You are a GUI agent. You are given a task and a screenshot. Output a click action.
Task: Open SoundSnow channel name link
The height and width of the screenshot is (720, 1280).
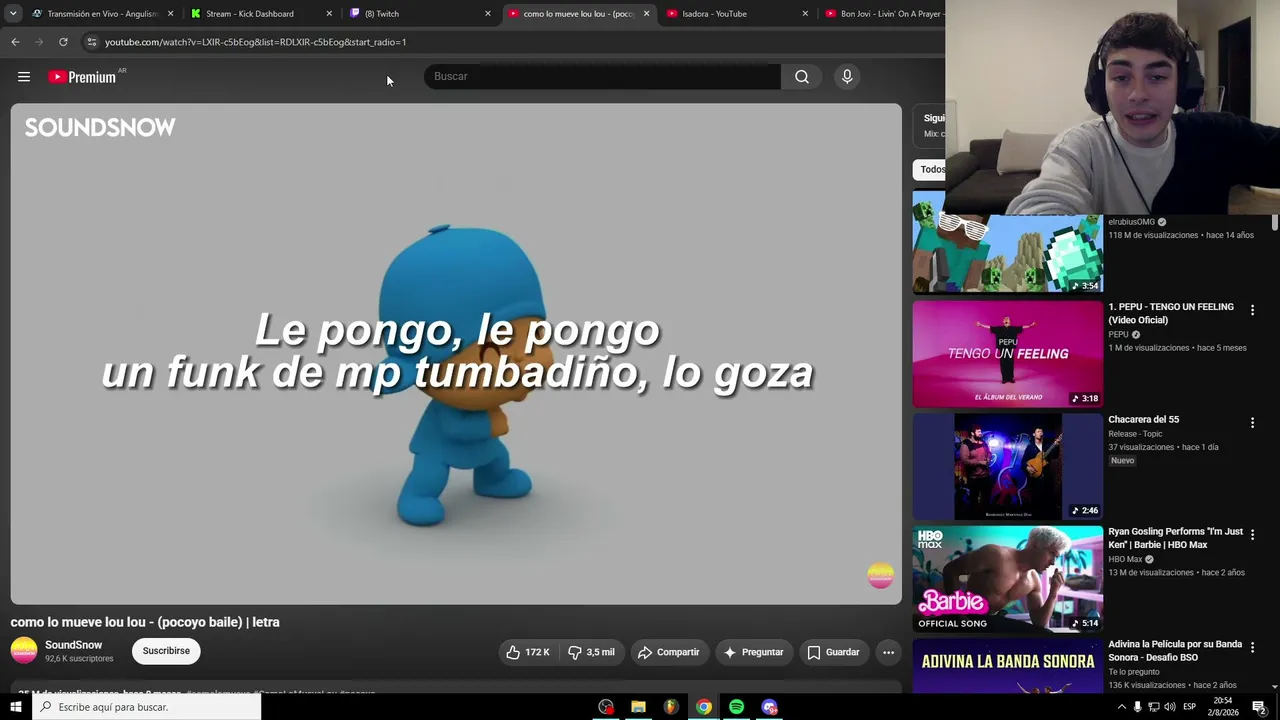click(x=73, y=645)
